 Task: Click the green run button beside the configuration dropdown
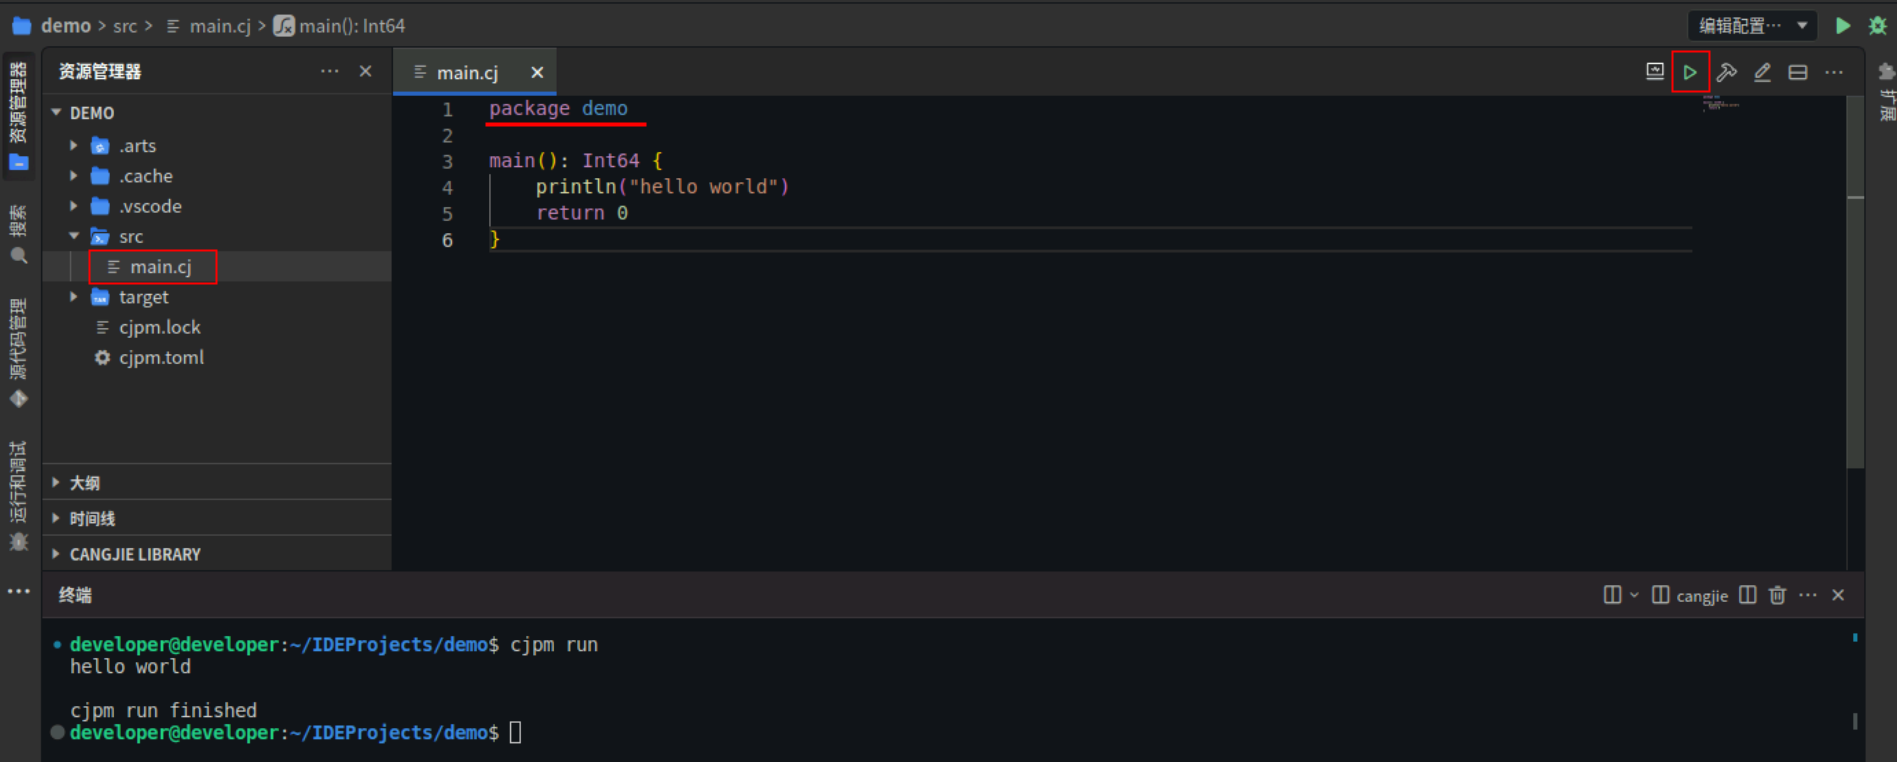1842,26
